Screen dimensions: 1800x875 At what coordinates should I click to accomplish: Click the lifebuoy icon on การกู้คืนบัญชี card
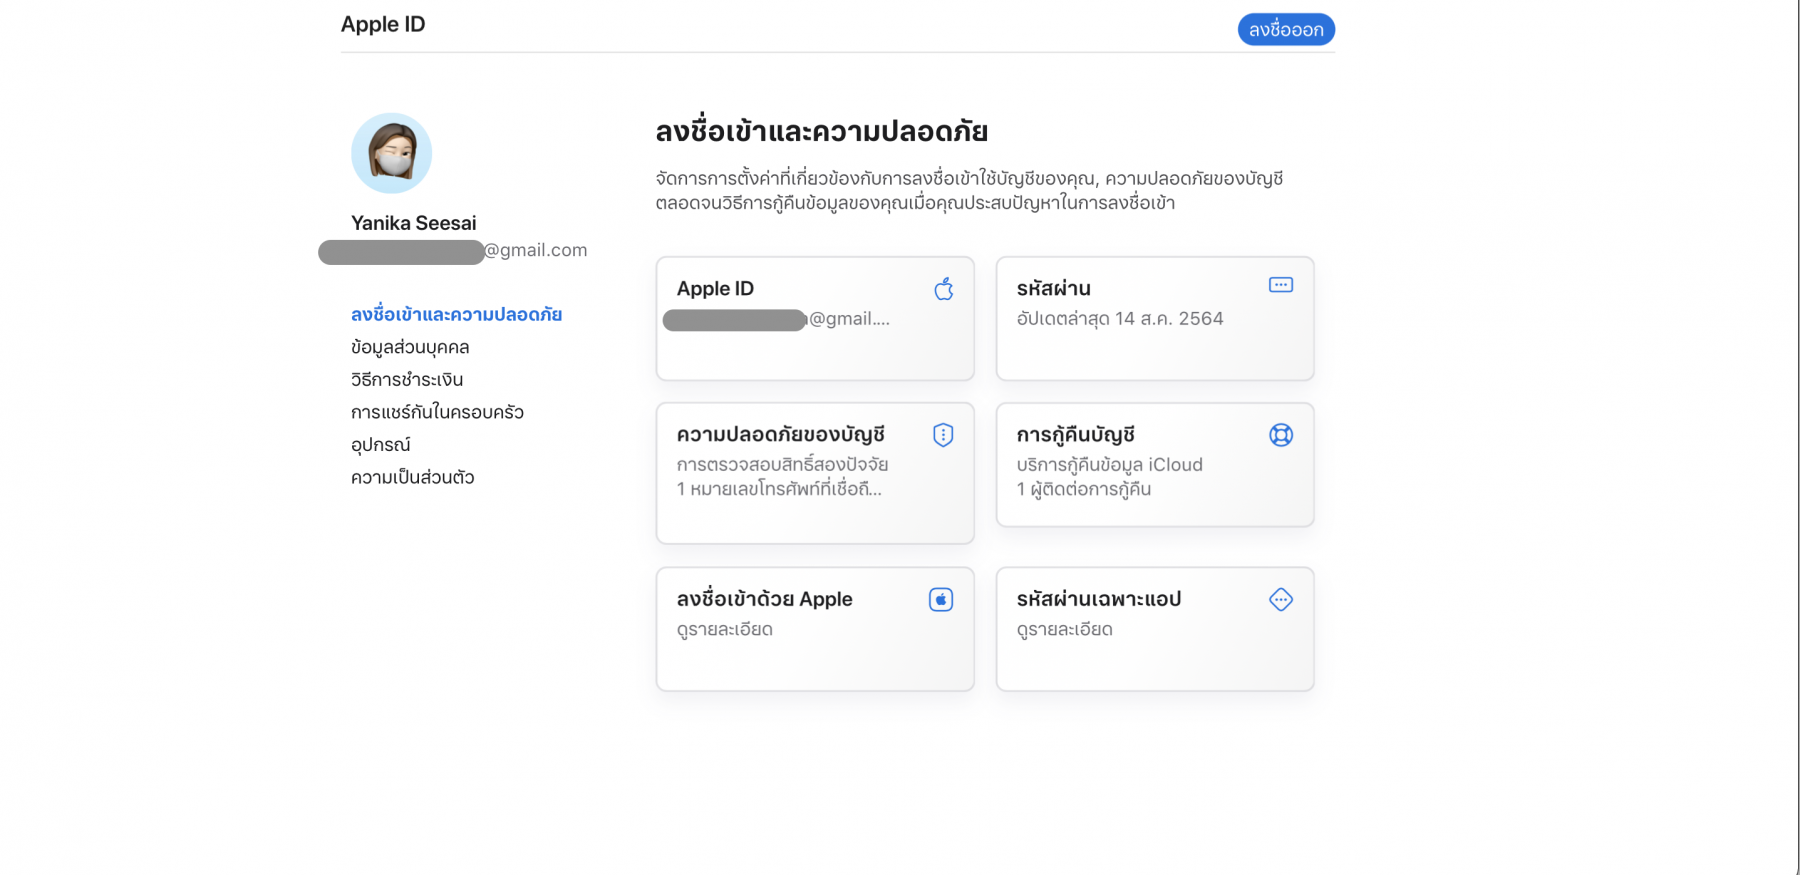tap(1281, 435)
